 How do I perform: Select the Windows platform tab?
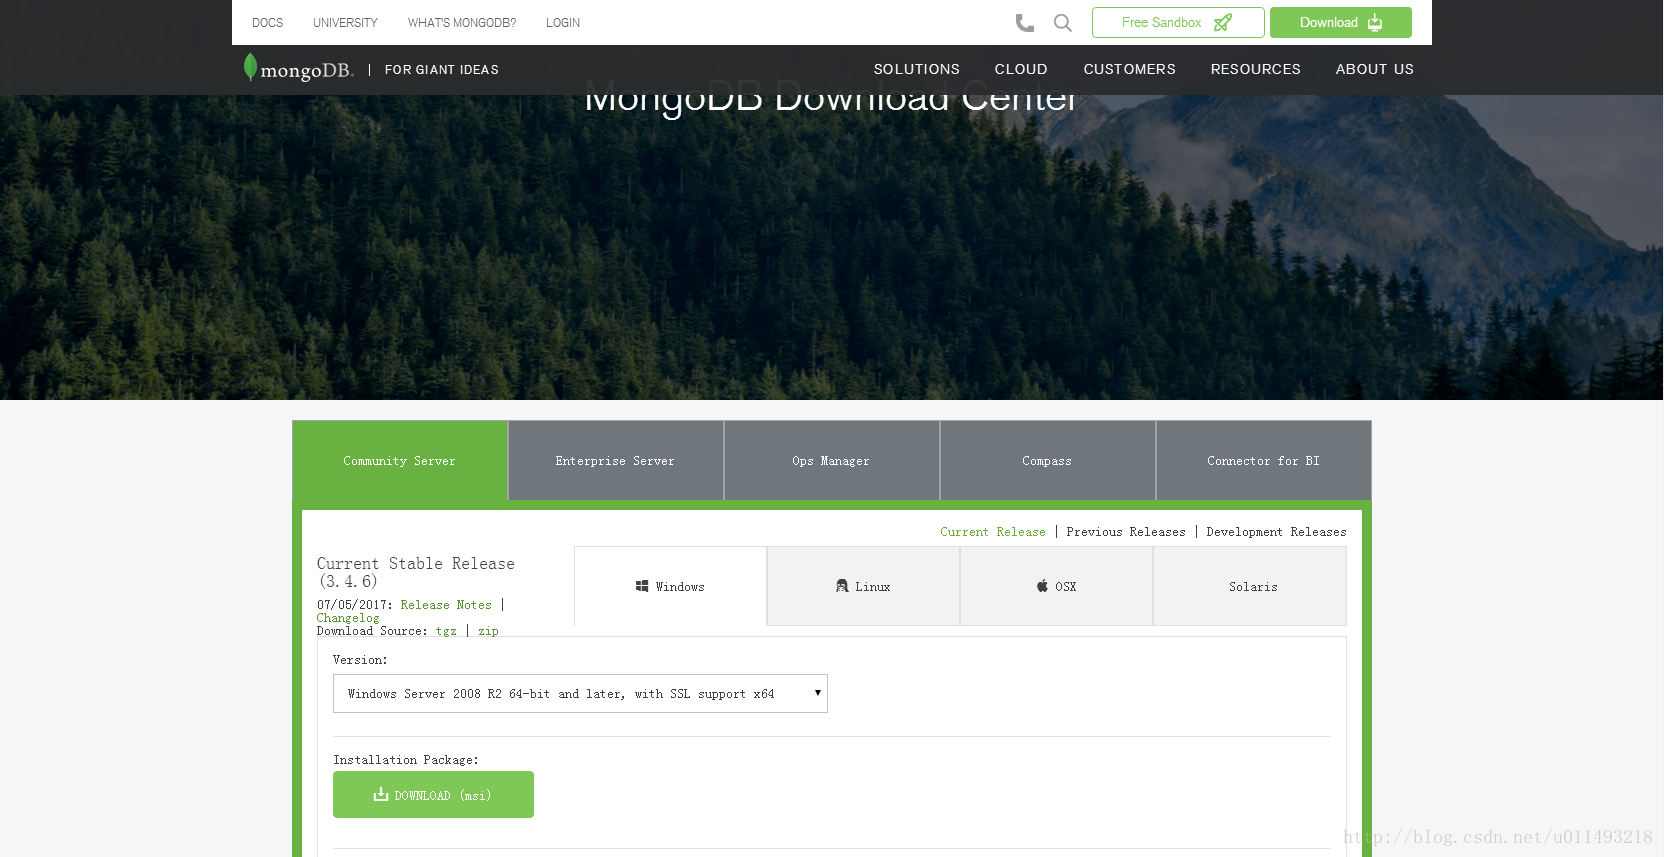pyautogui.click(x=670, y=586)
